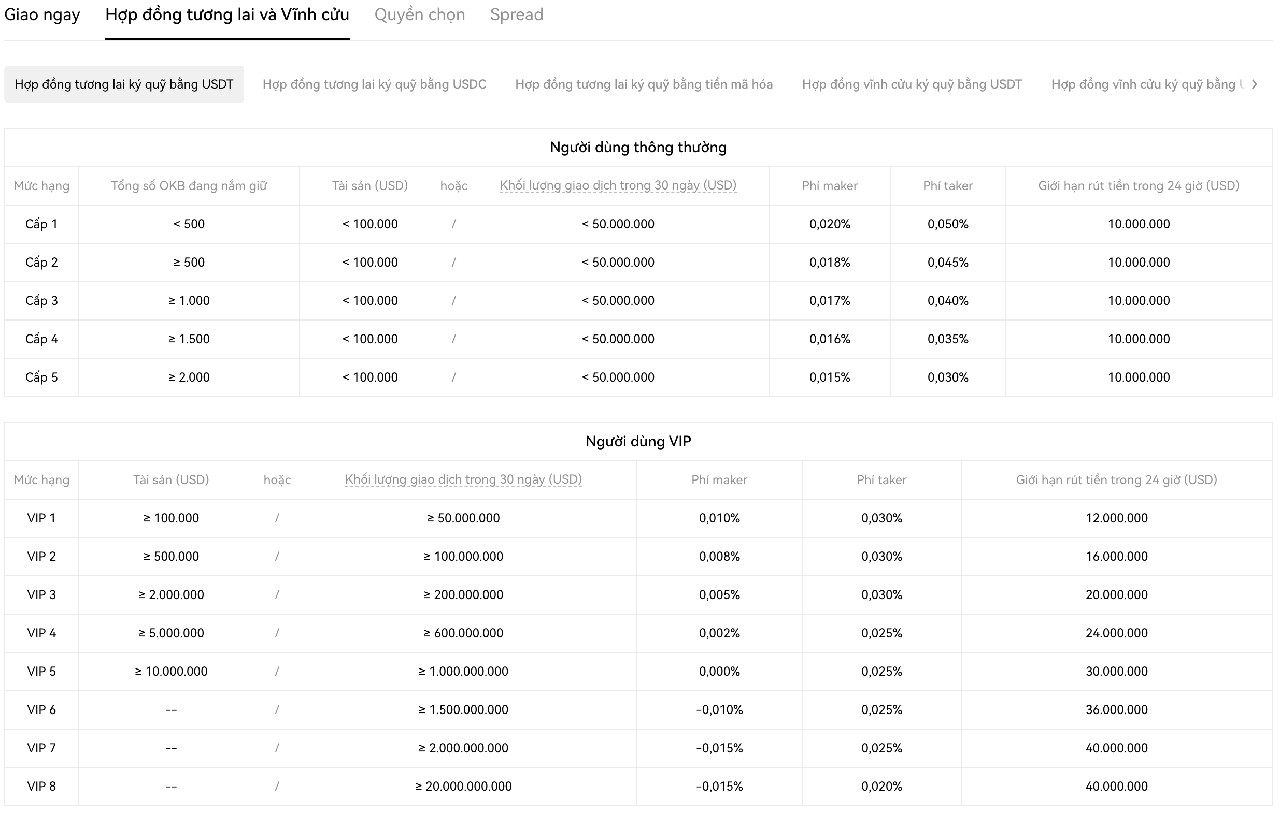Select the Spread tab
Screen dimensions: 1280x815
pyautogui.click(x=516, y=15)
